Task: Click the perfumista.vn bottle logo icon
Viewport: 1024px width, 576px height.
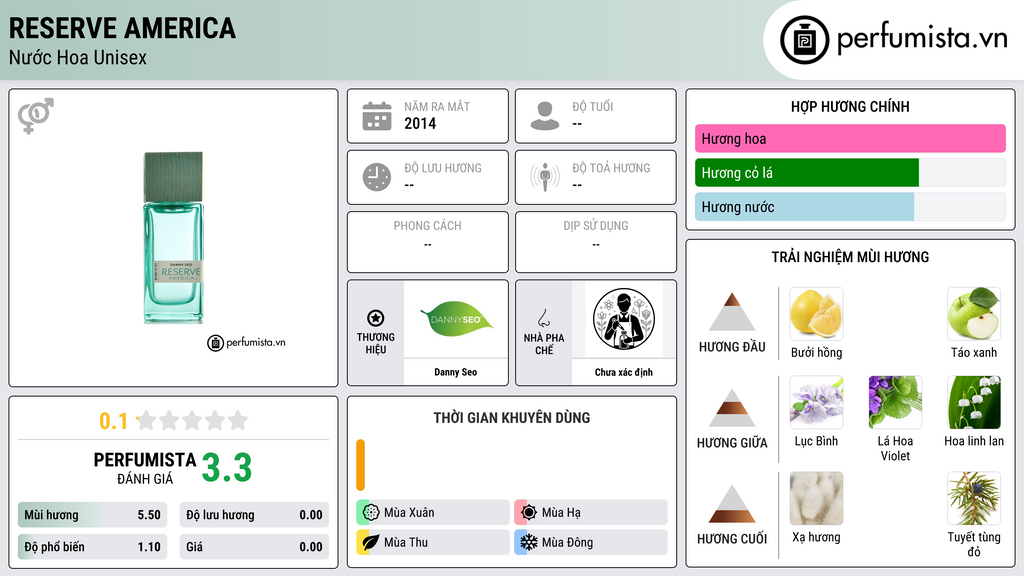Action: point(804,40)
